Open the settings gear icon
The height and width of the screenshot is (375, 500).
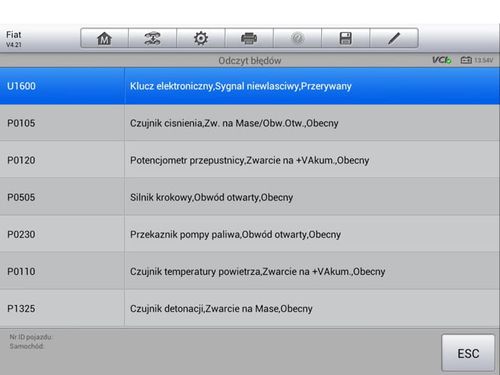pos(201,38)
